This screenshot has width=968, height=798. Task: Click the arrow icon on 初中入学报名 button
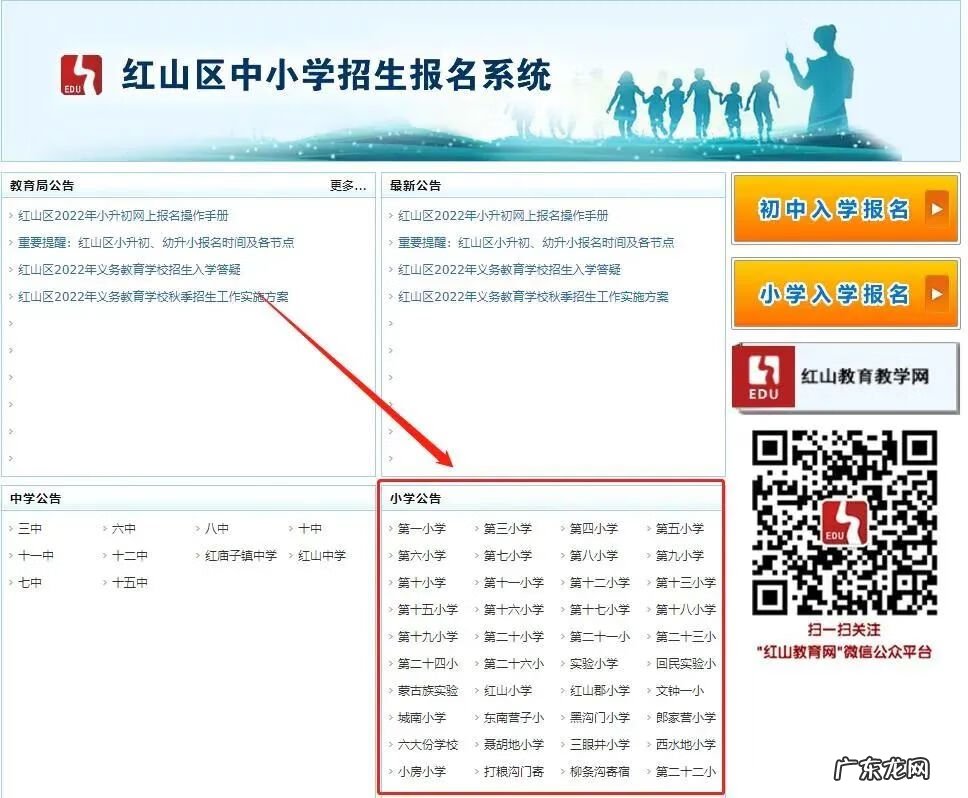[x=937, y=209]
